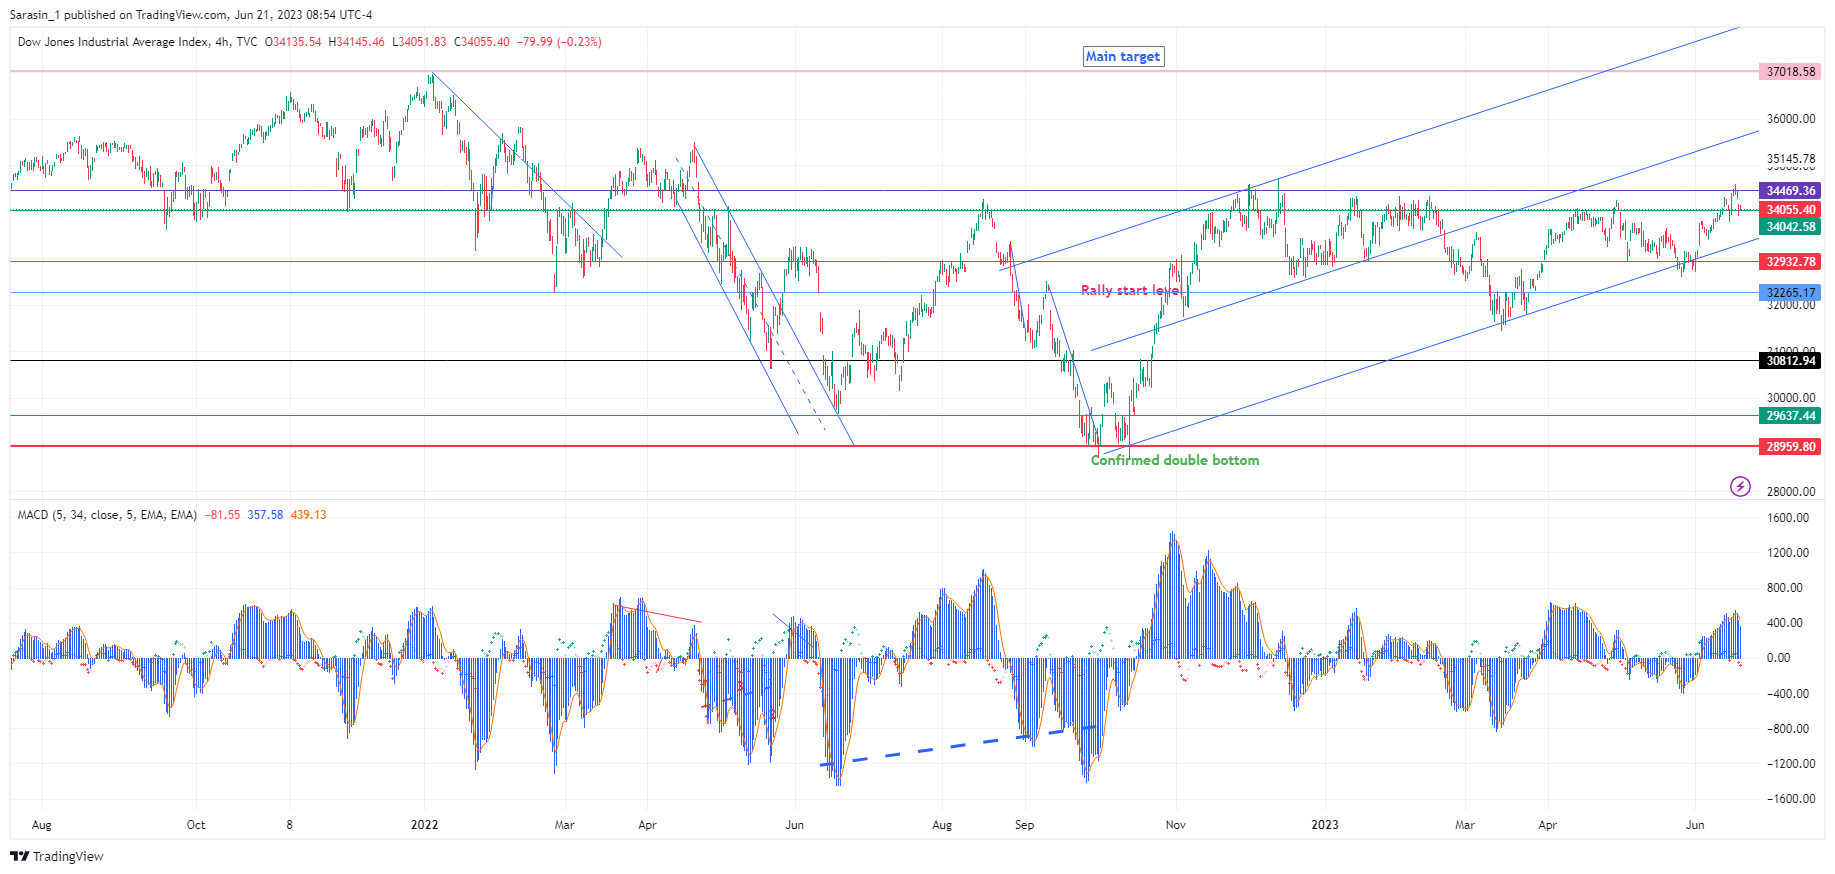Click the orange MACD signal value 439.13
This screenshot has width=1835, height=874.
[x=308, y=515]
